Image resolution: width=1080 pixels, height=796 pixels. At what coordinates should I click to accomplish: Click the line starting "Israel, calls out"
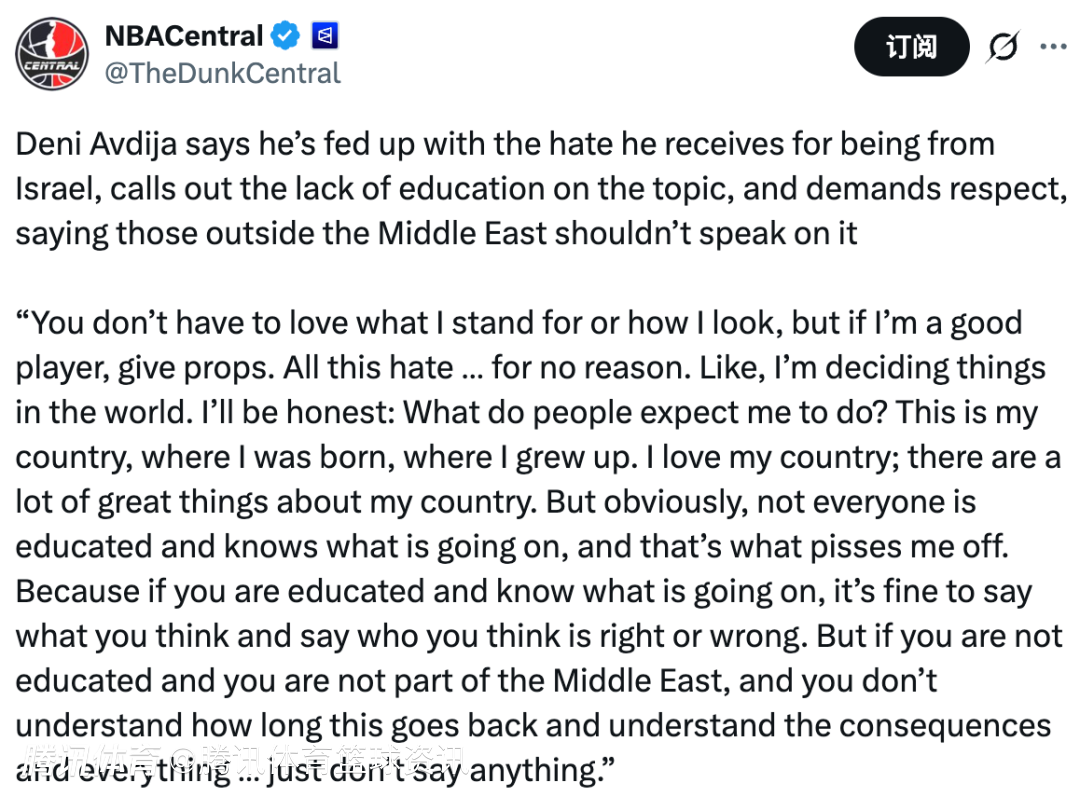click(540, 189)
